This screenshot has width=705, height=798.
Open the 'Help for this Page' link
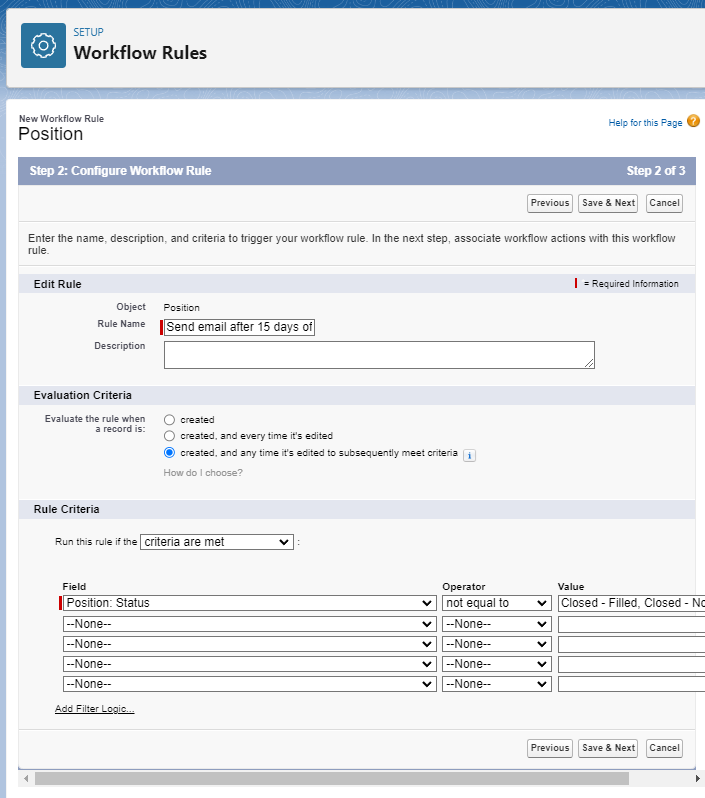pos(645,123)
